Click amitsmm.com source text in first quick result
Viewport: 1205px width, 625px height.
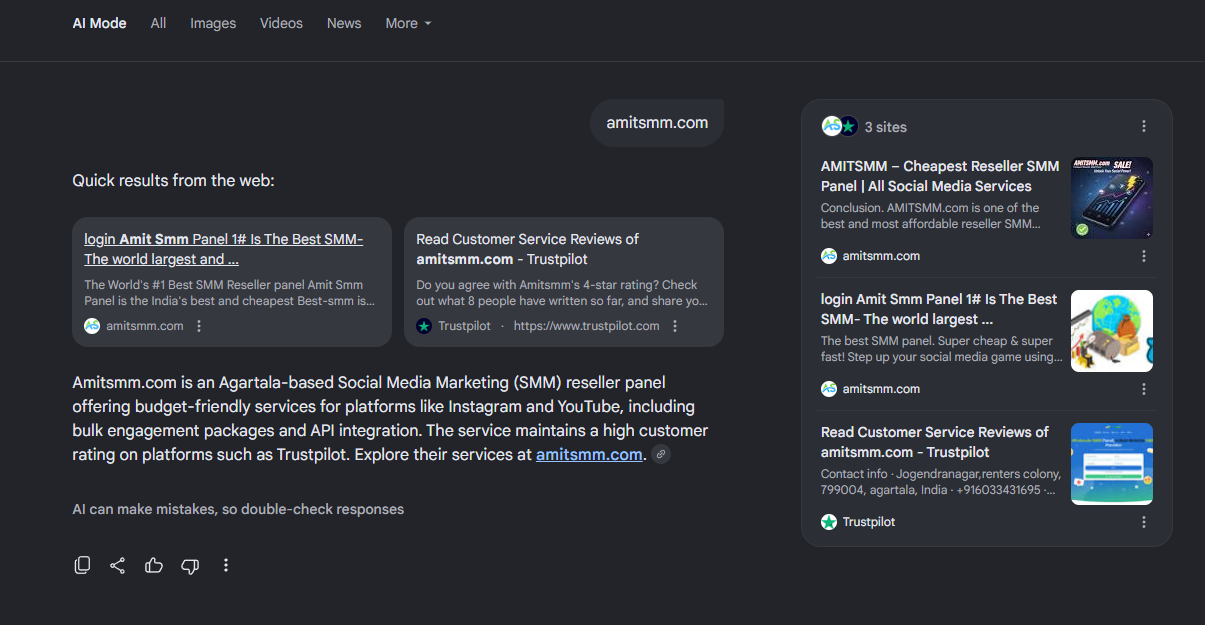tap(145, 326)
